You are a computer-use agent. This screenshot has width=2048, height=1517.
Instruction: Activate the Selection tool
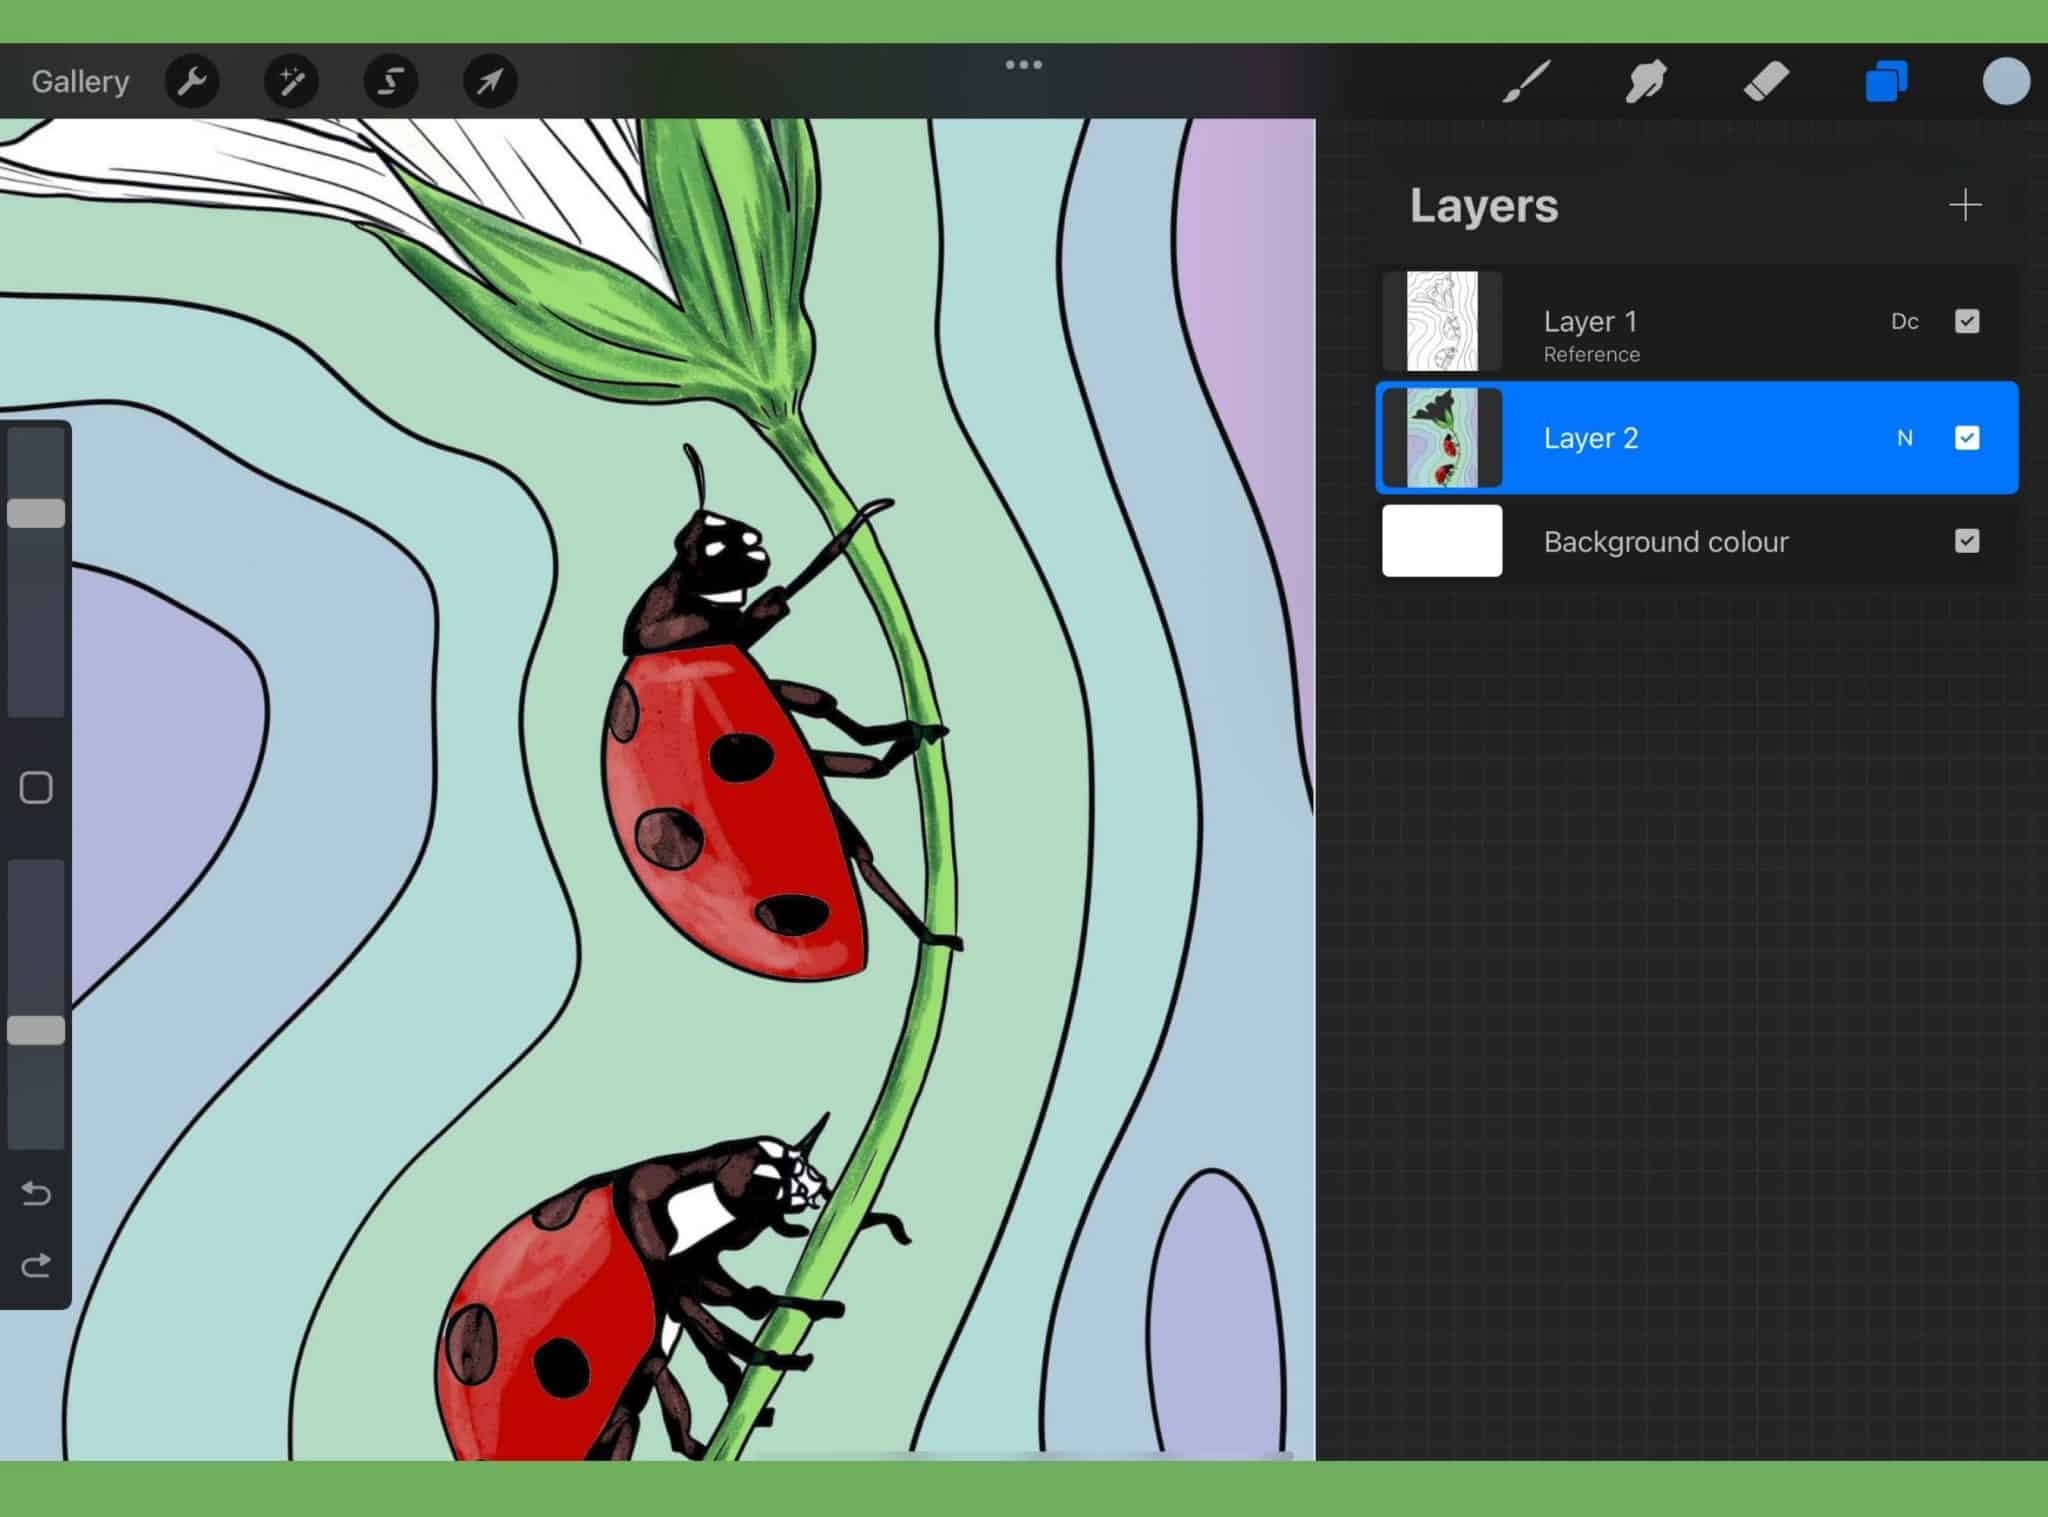(x=391, y=81)
